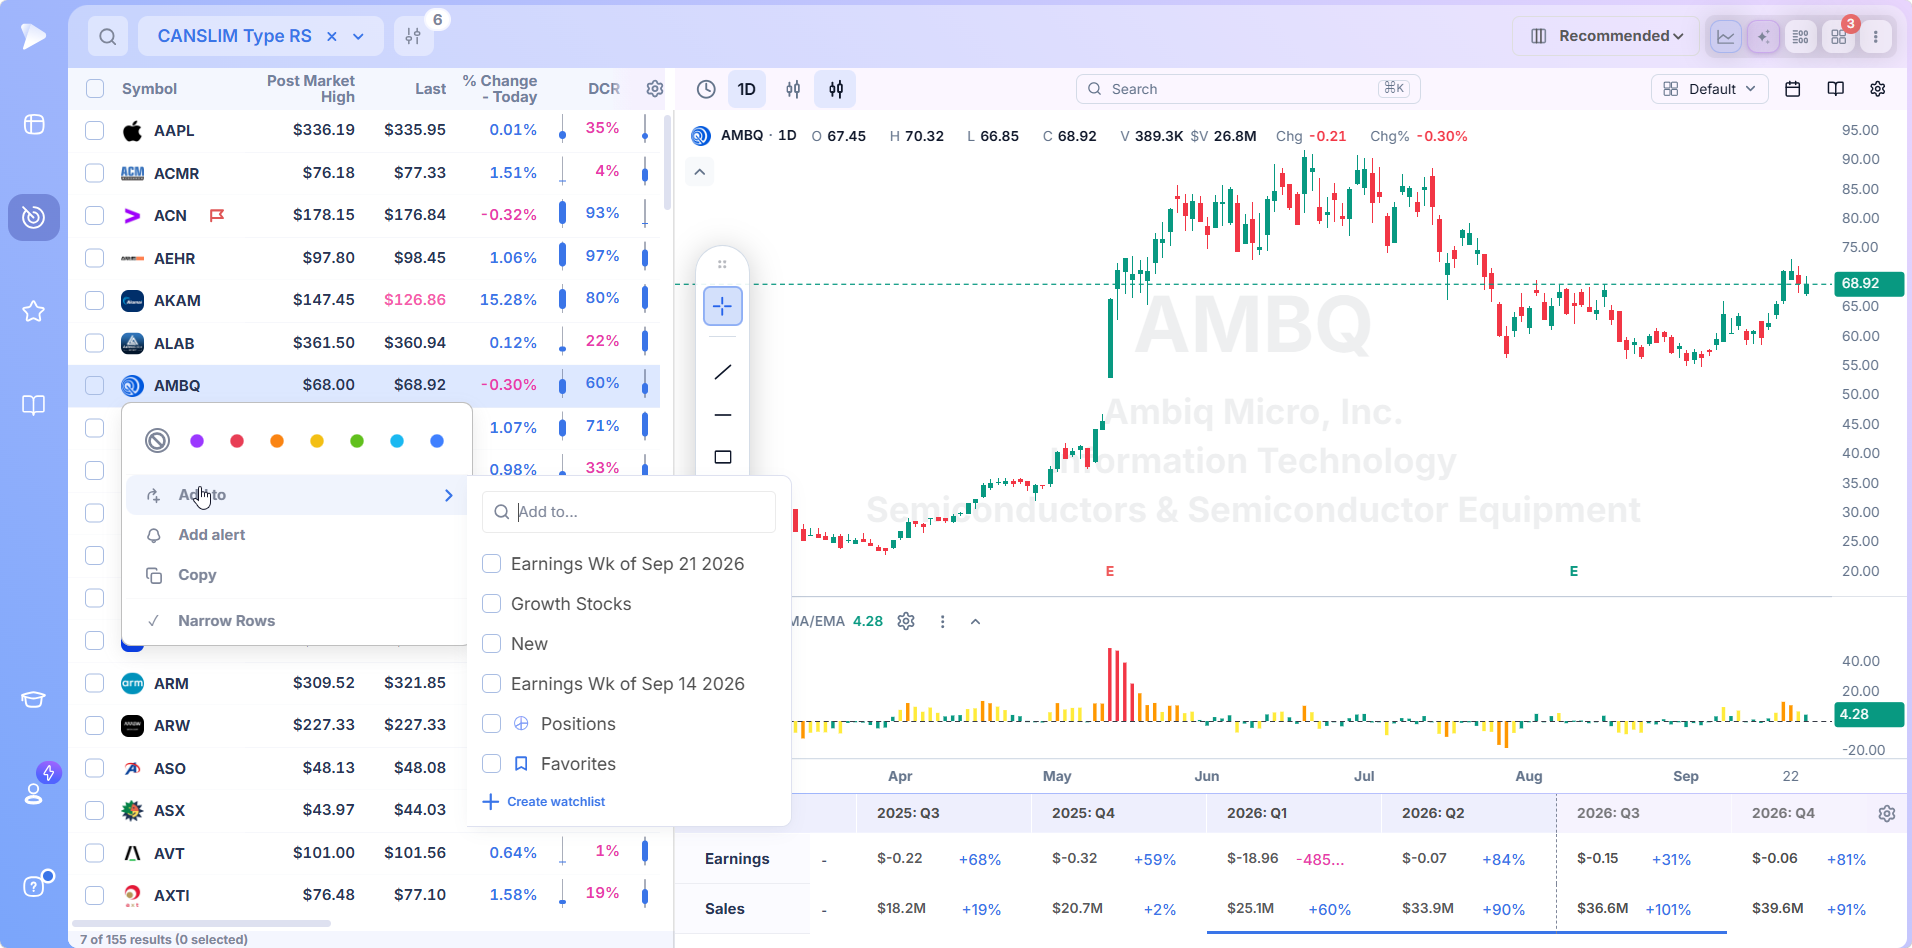Select the trend line drawing tool

coord(723,372)
